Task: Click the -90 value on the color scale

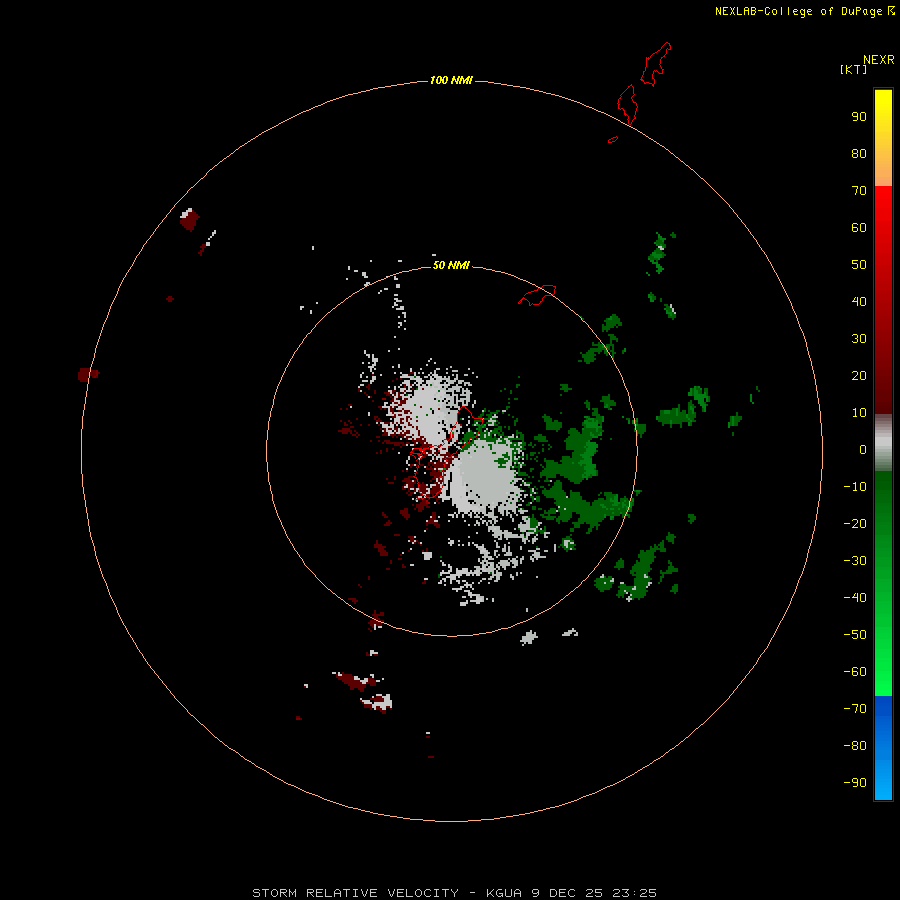Action: [855, 783]
